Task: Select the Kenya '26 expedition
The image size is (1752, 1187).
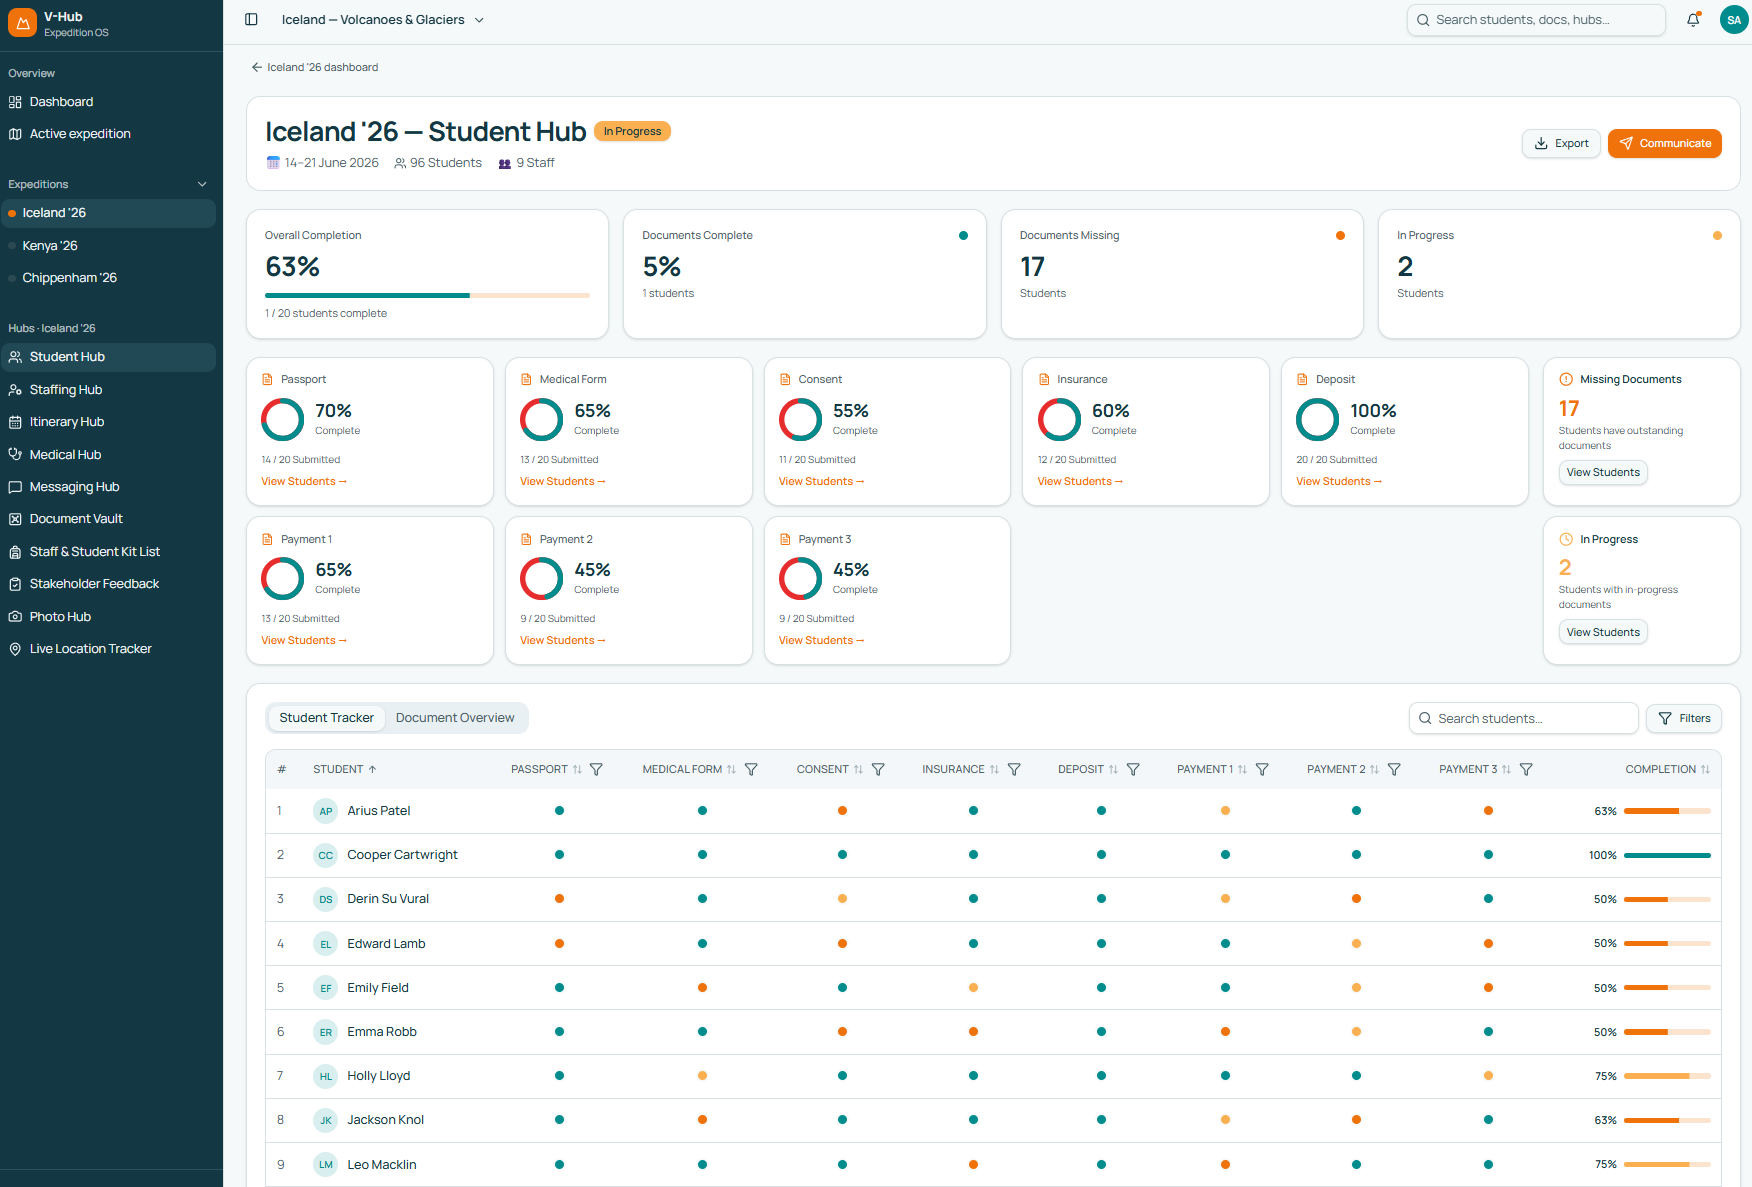Action: click(108, 246)
